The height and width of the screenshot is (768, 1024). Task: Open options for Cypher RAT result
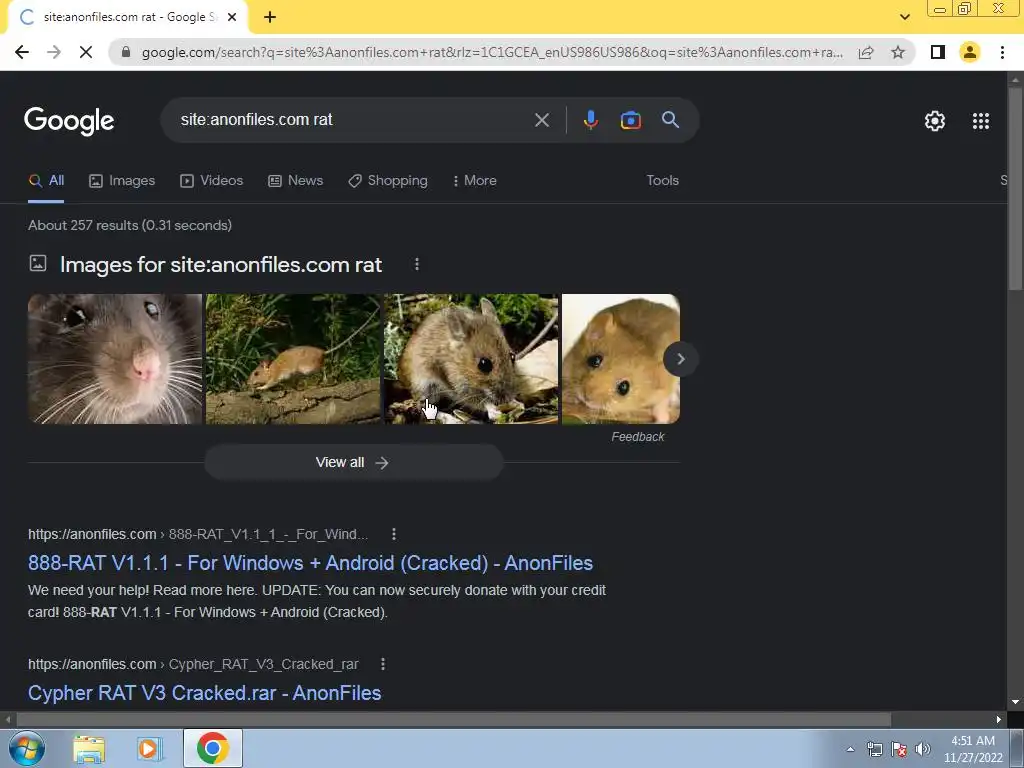383,664
